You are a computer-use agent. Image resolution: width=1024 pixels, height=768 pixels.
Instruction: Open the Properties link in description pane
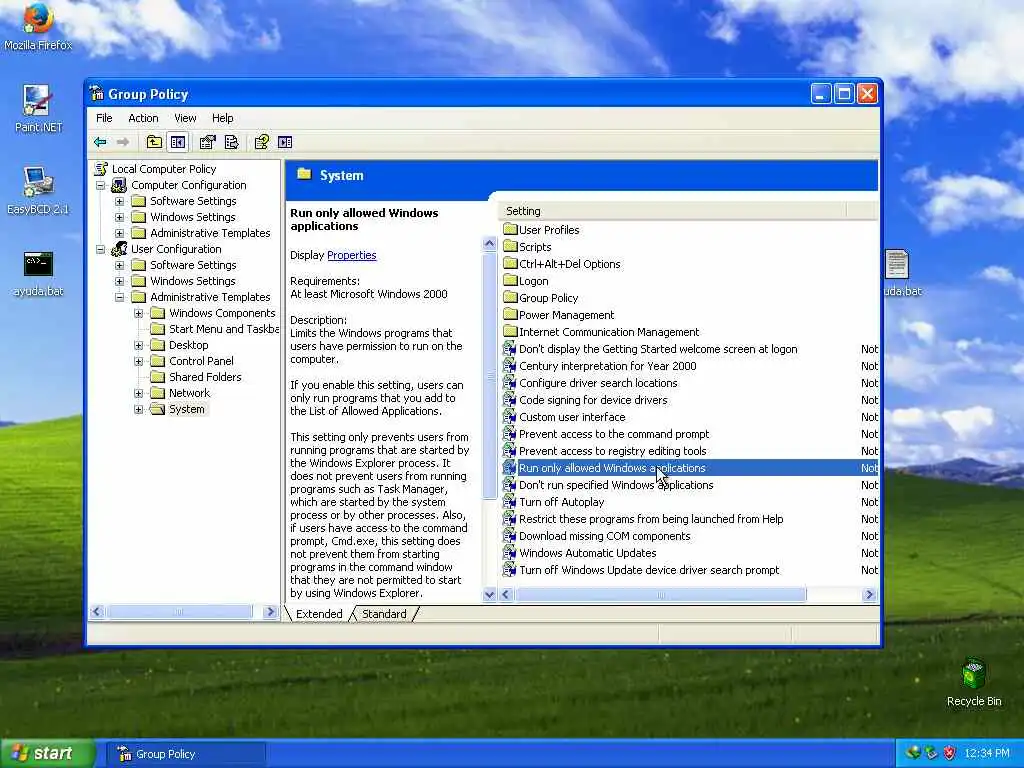pyautogui.click(x=351, y=255)
